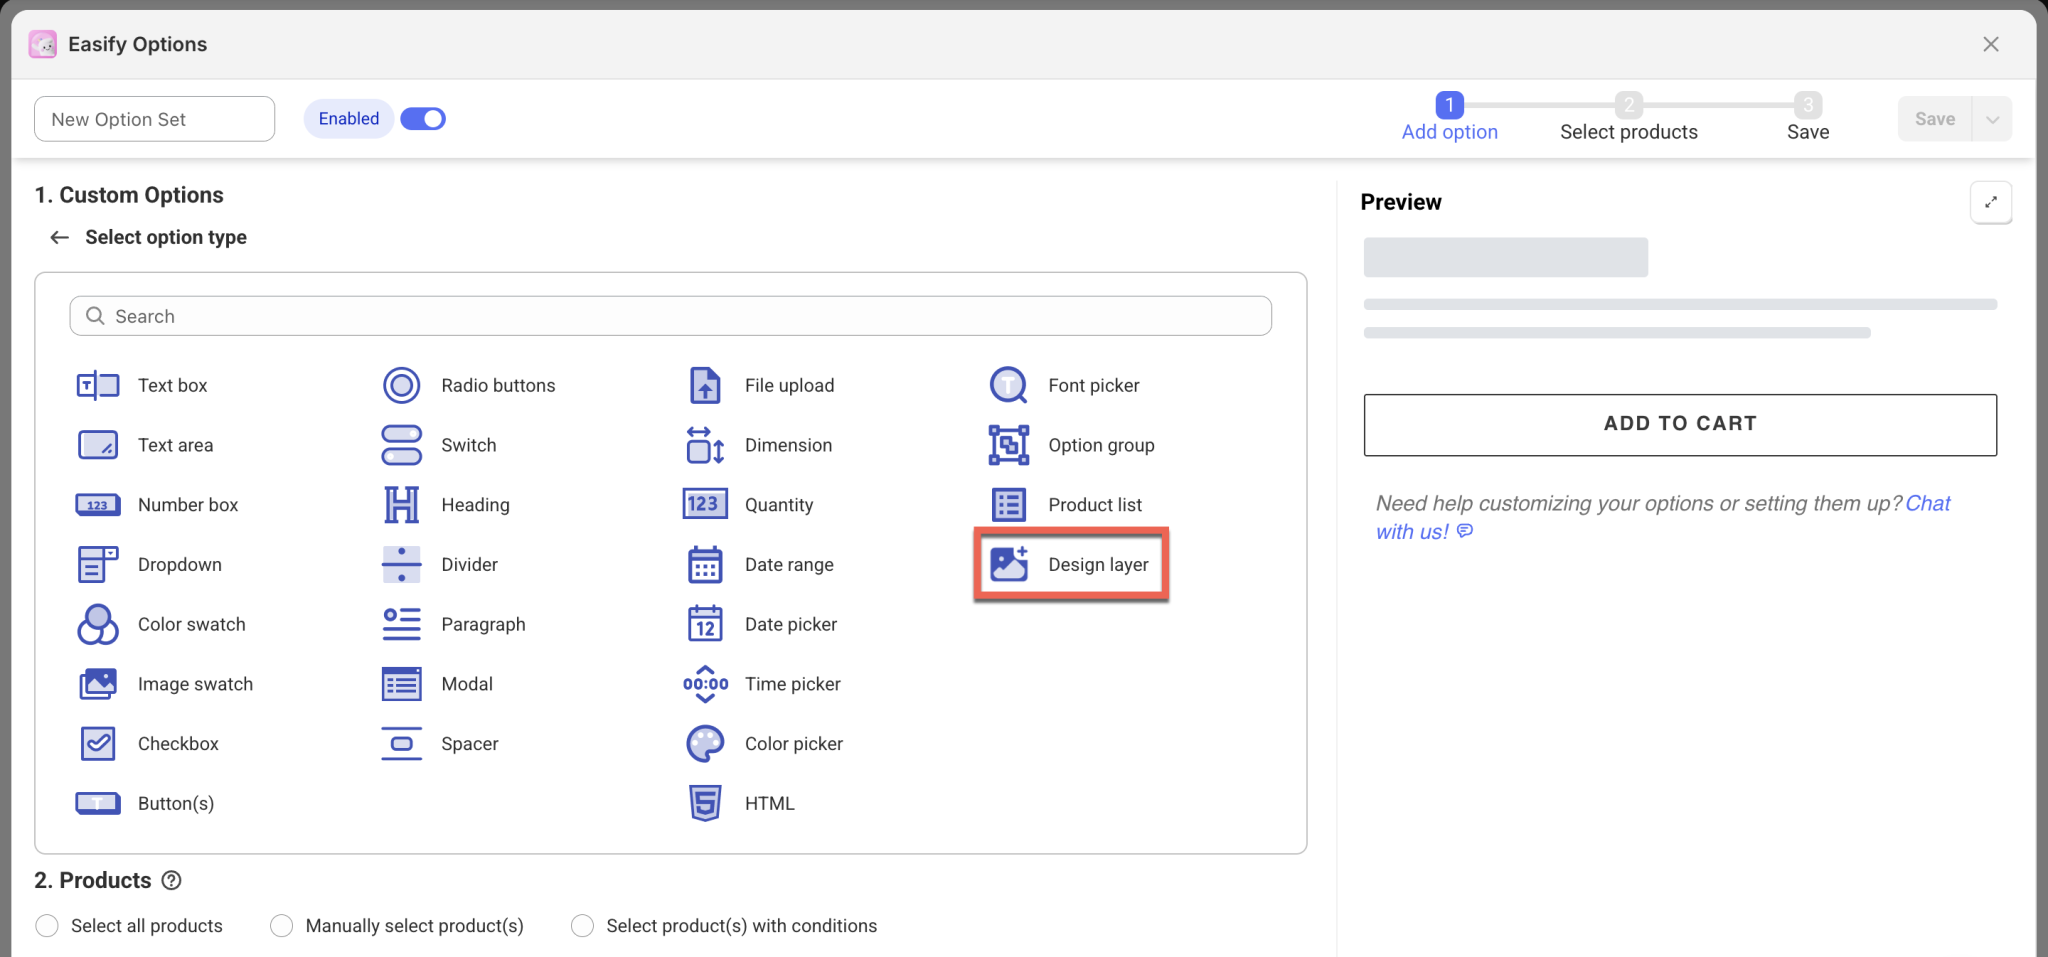Viewport: 2048px width, 957px height.
Task: Pick the File upload icon
Action: pyautogui.click(x=705, y=385)
